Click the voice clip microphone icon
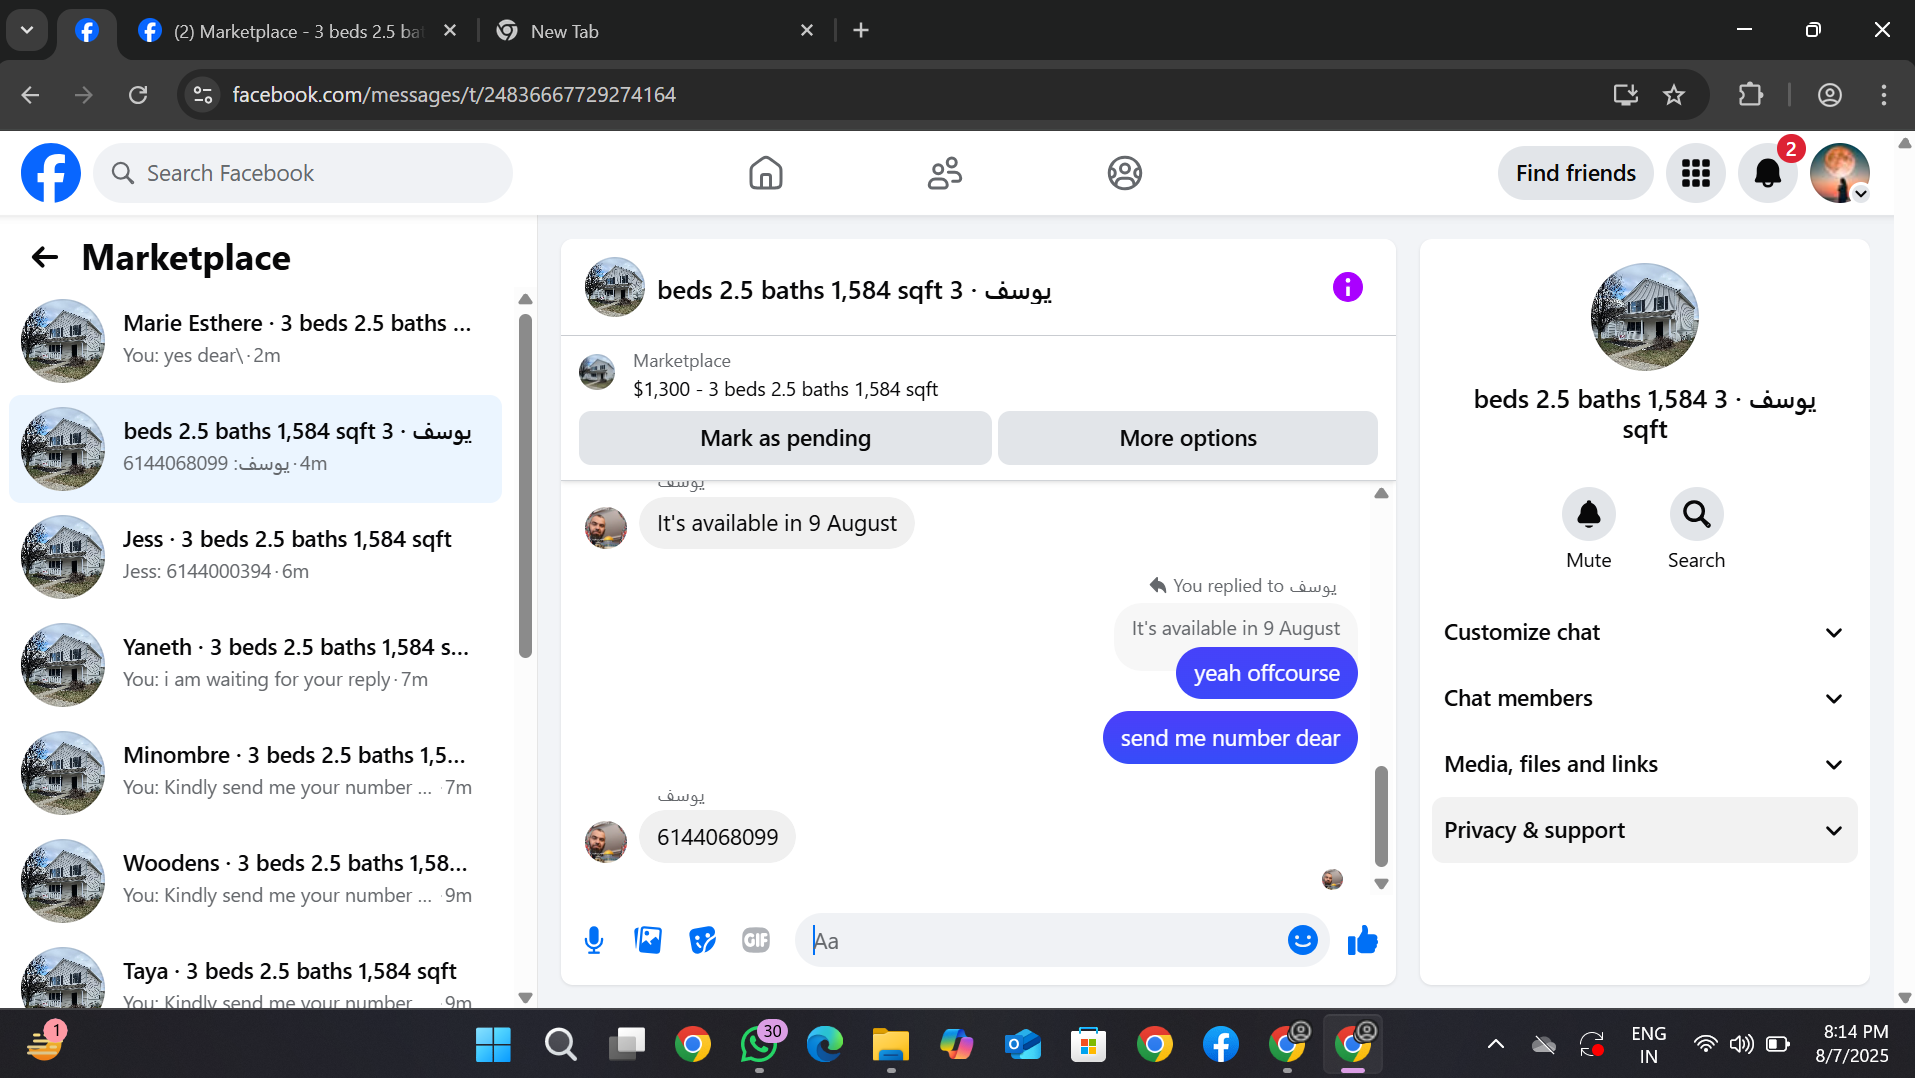 (594, 940)
